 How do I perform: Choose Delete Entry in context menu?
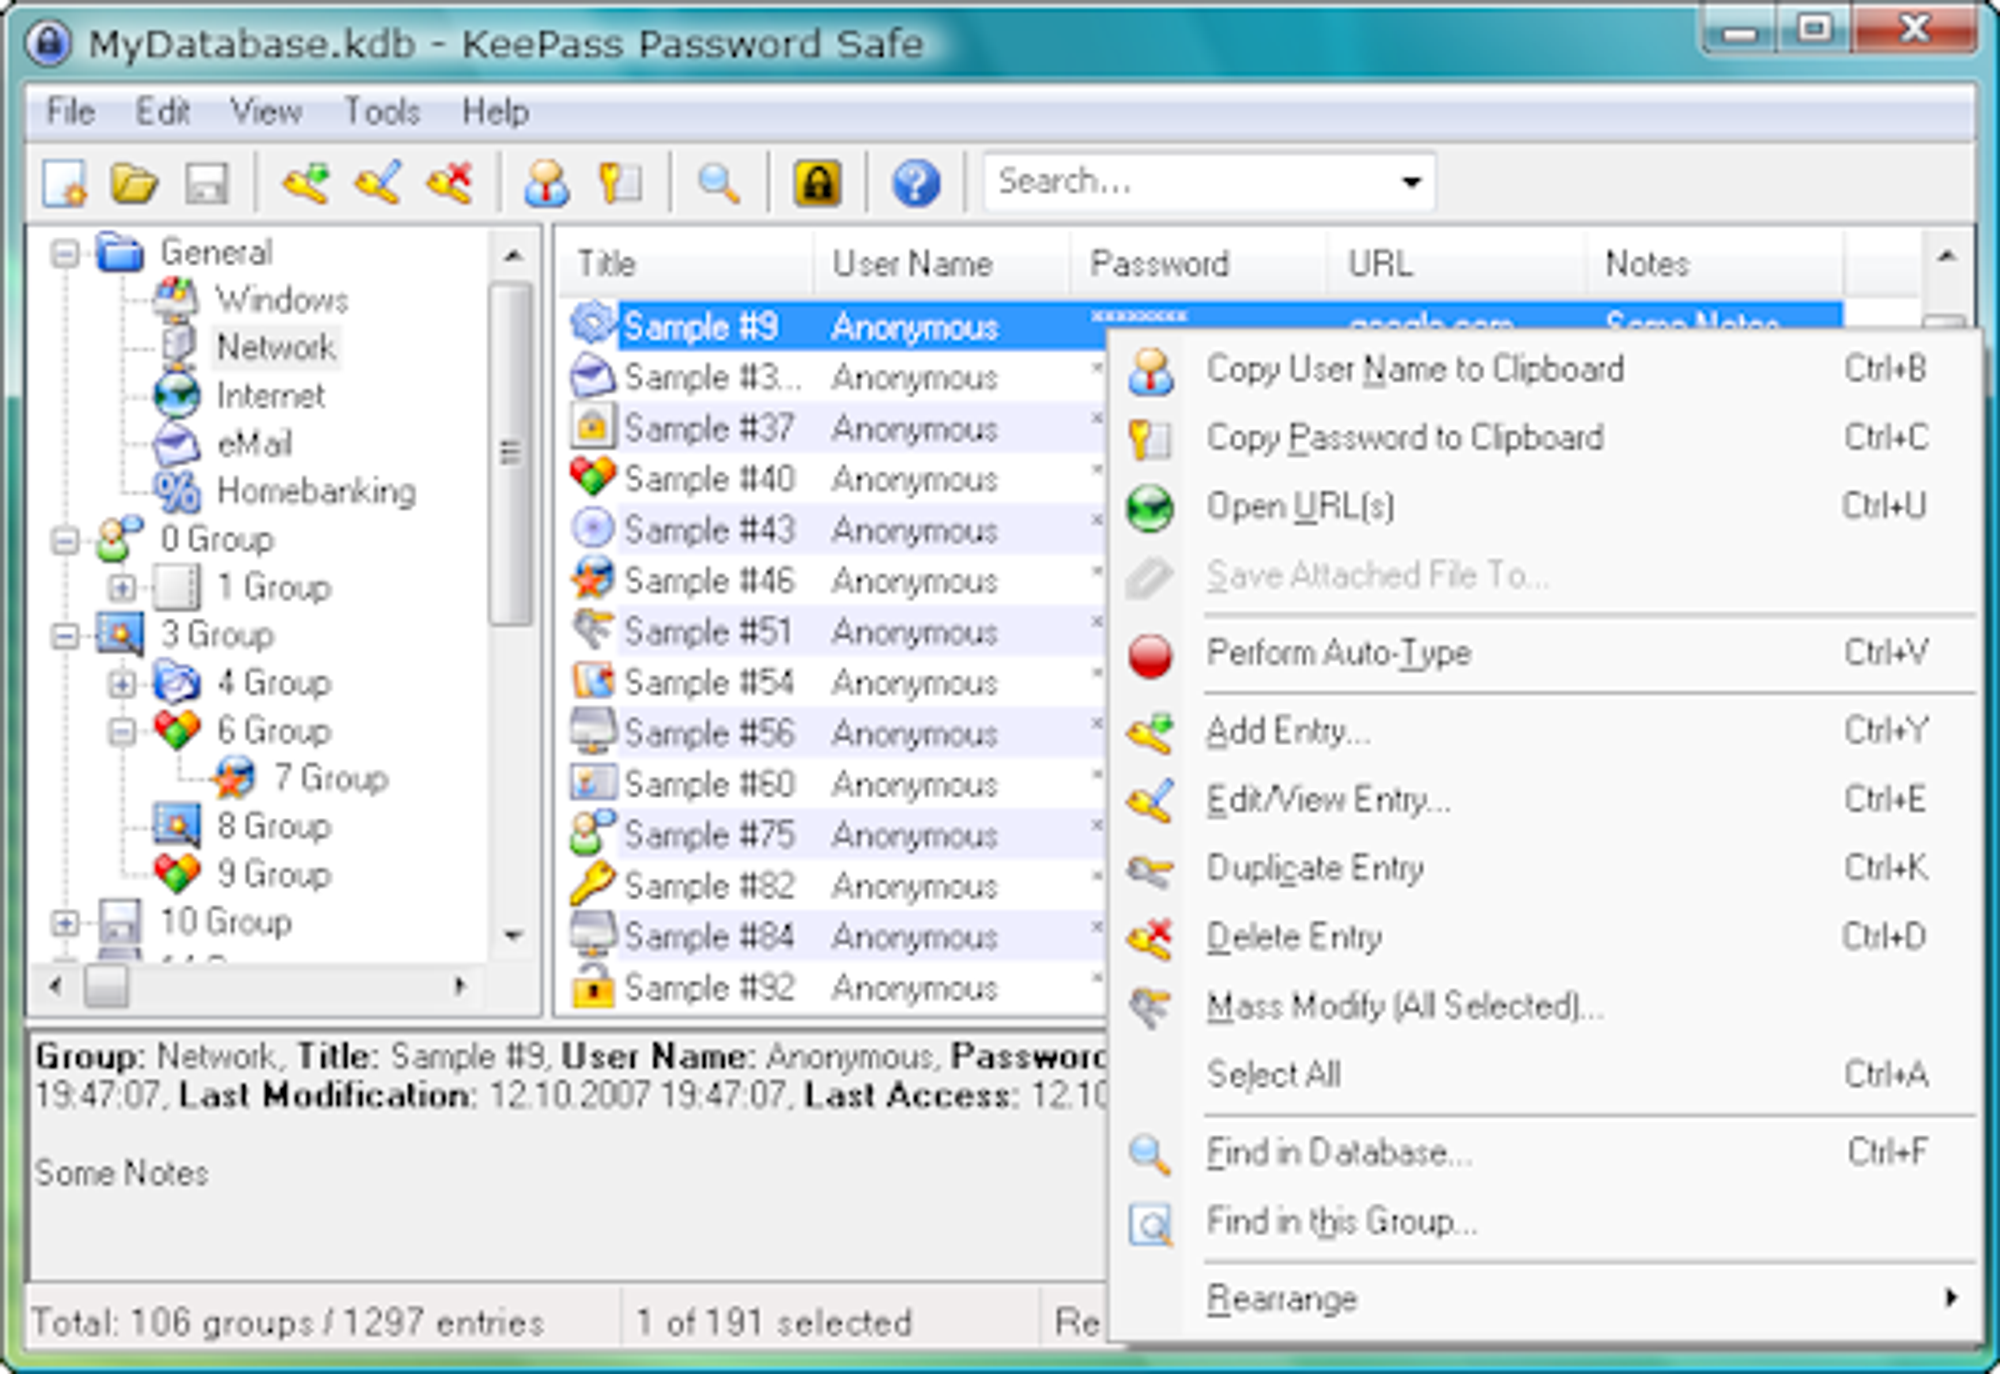1545,937
